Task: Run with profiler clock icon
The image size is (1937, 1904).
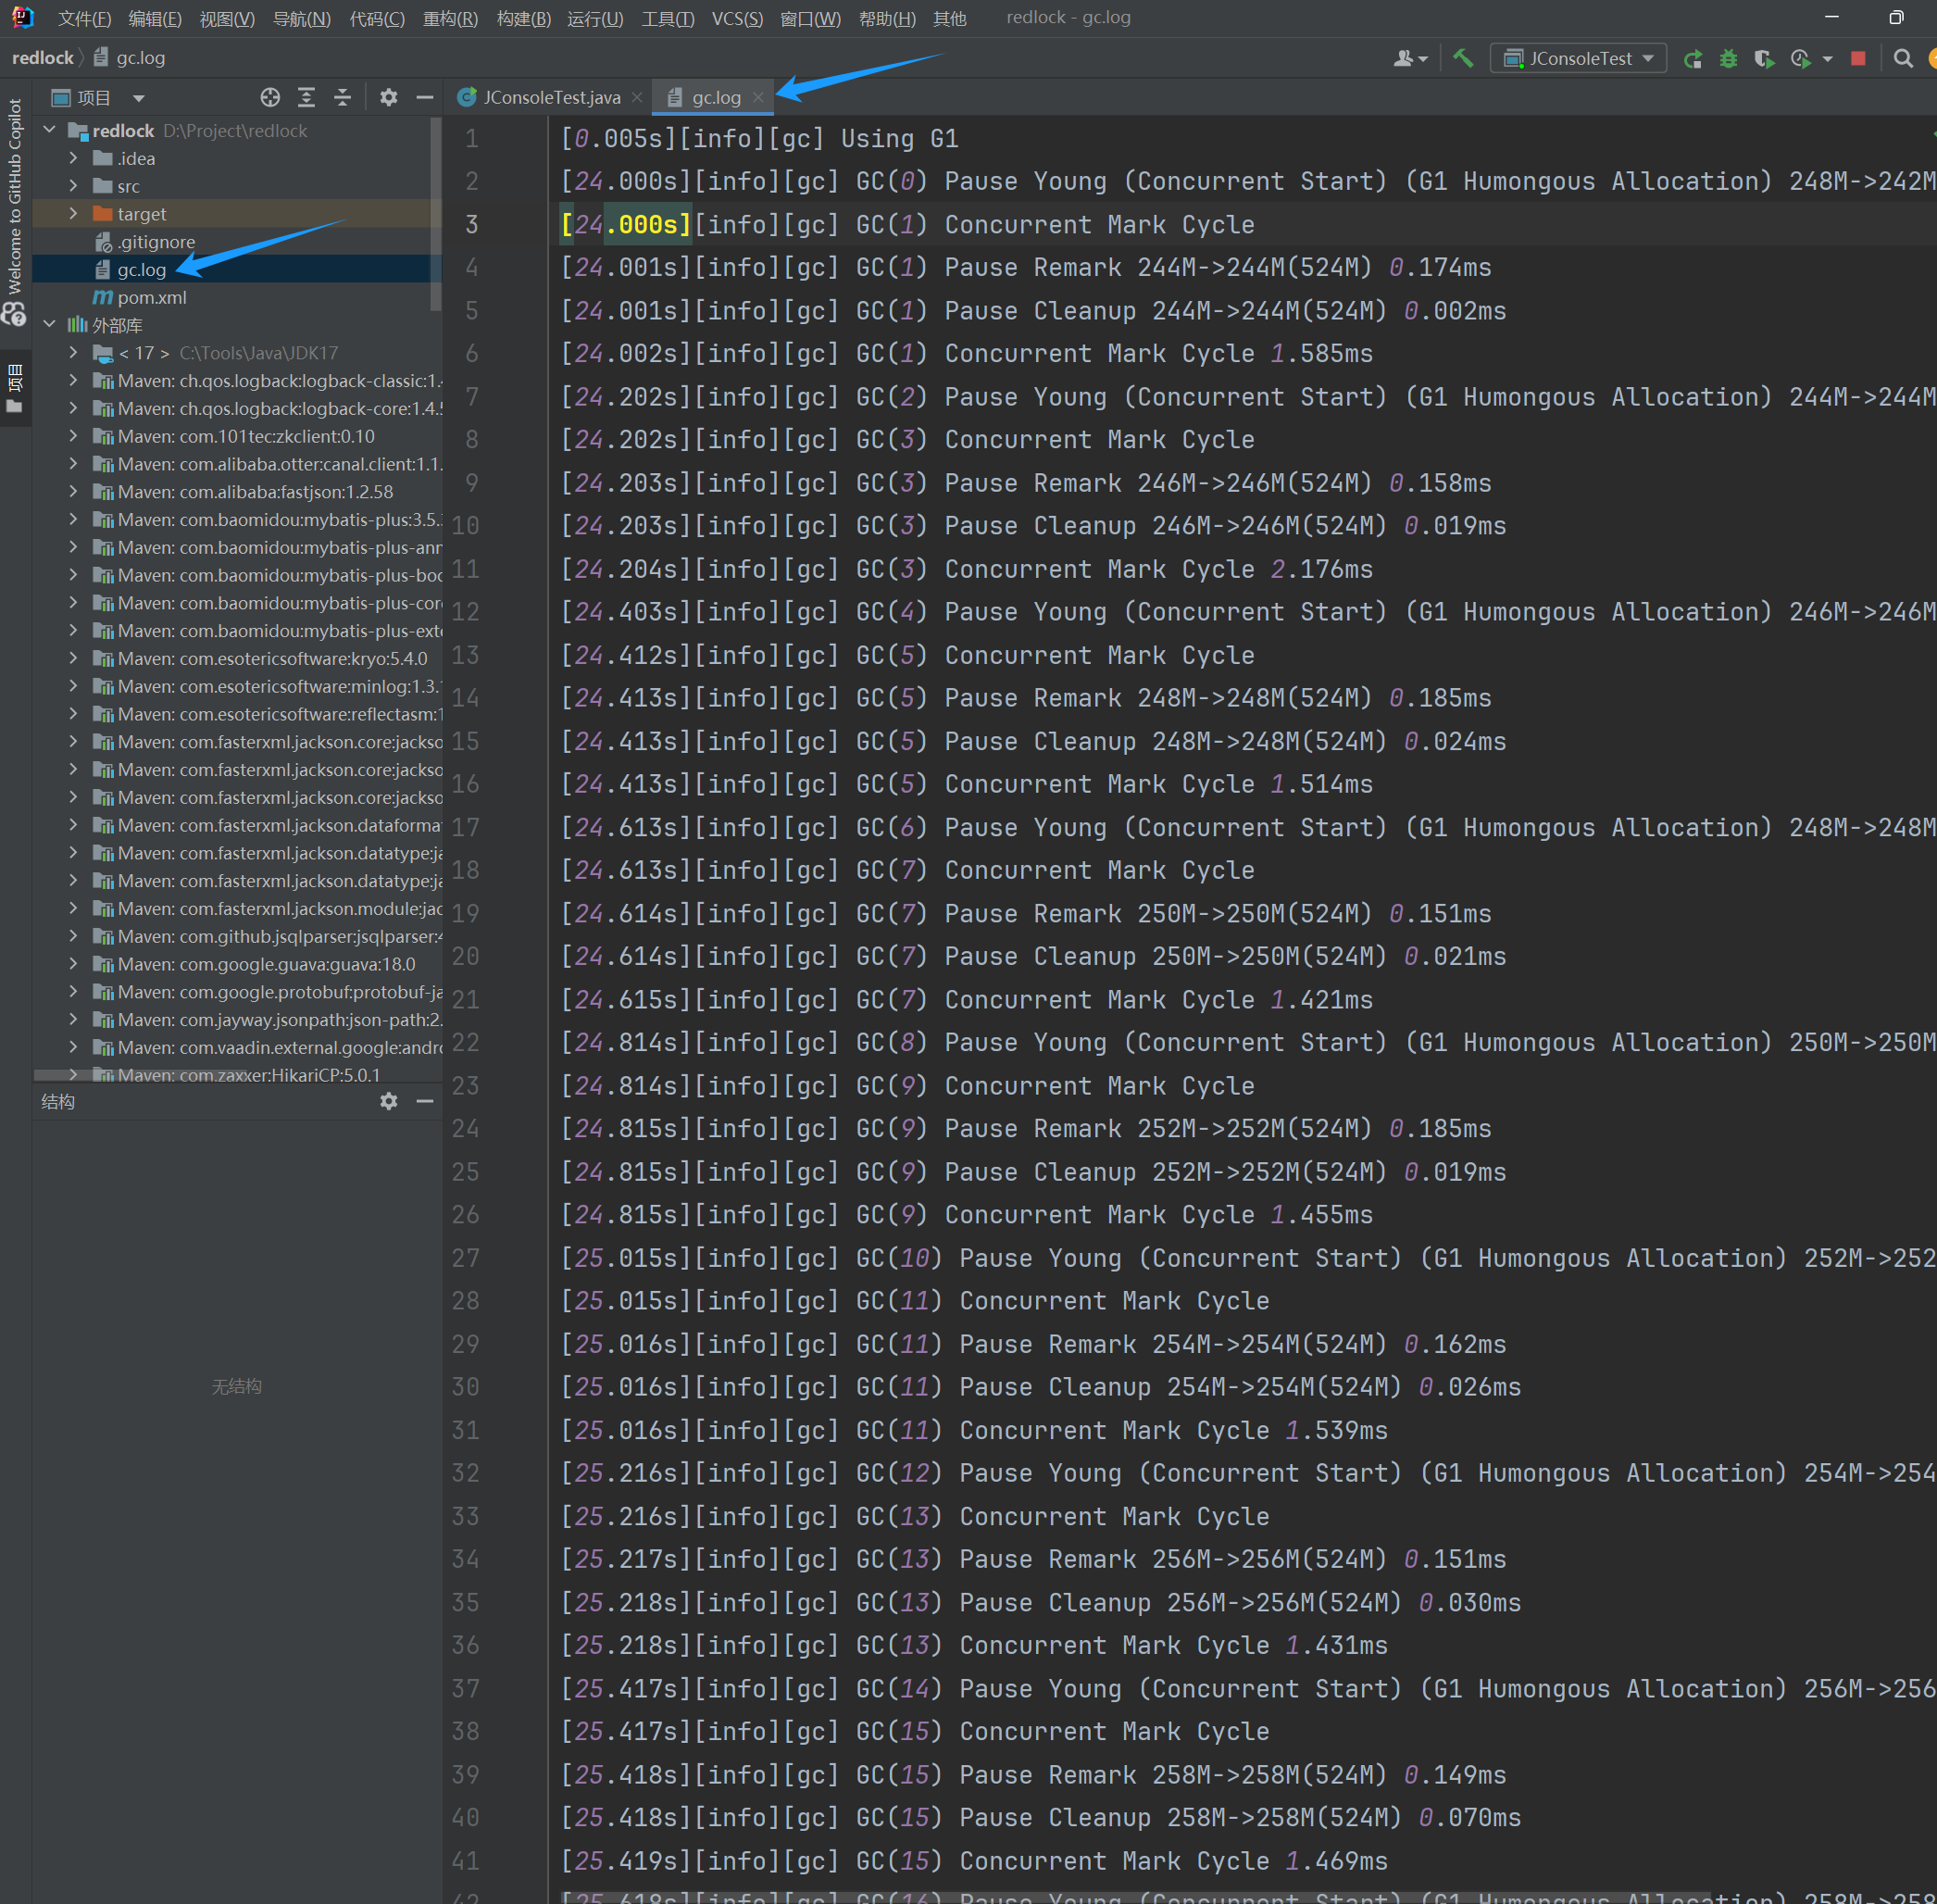Action: [x=1800, y=59]
